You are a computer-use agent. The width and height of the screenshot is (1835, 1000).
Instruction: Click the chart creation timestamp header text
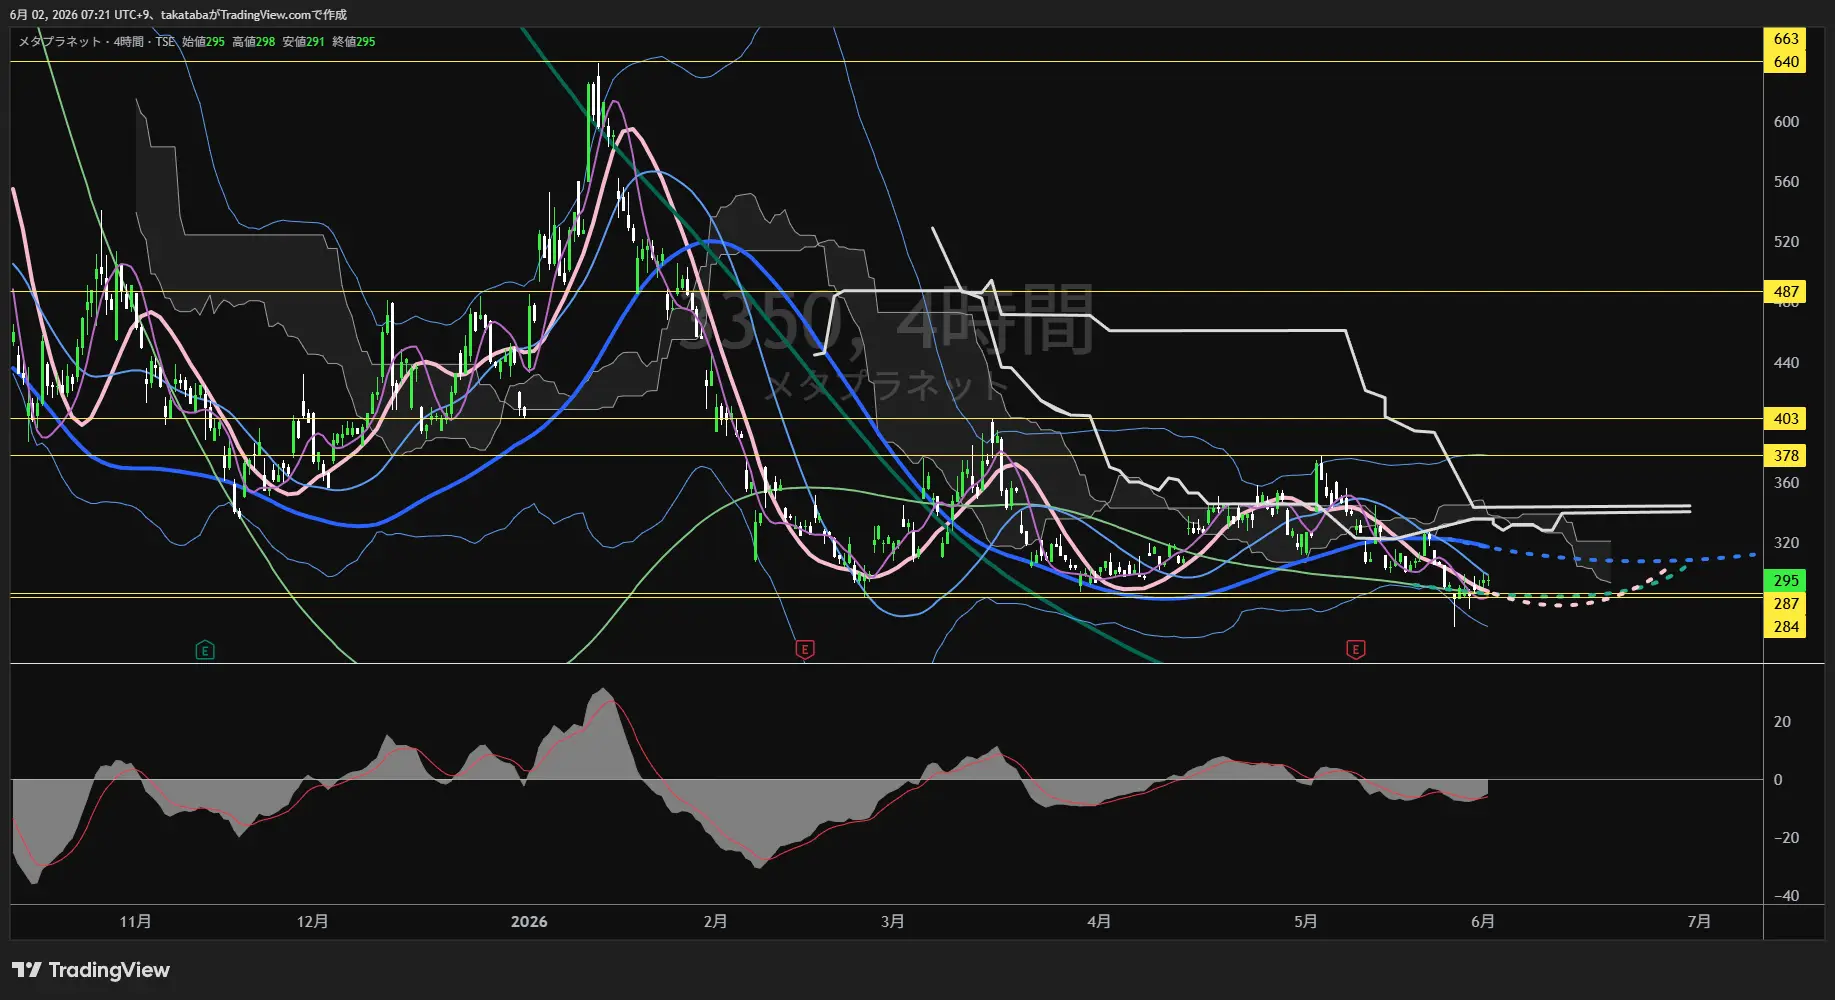[x=178, y=15]
